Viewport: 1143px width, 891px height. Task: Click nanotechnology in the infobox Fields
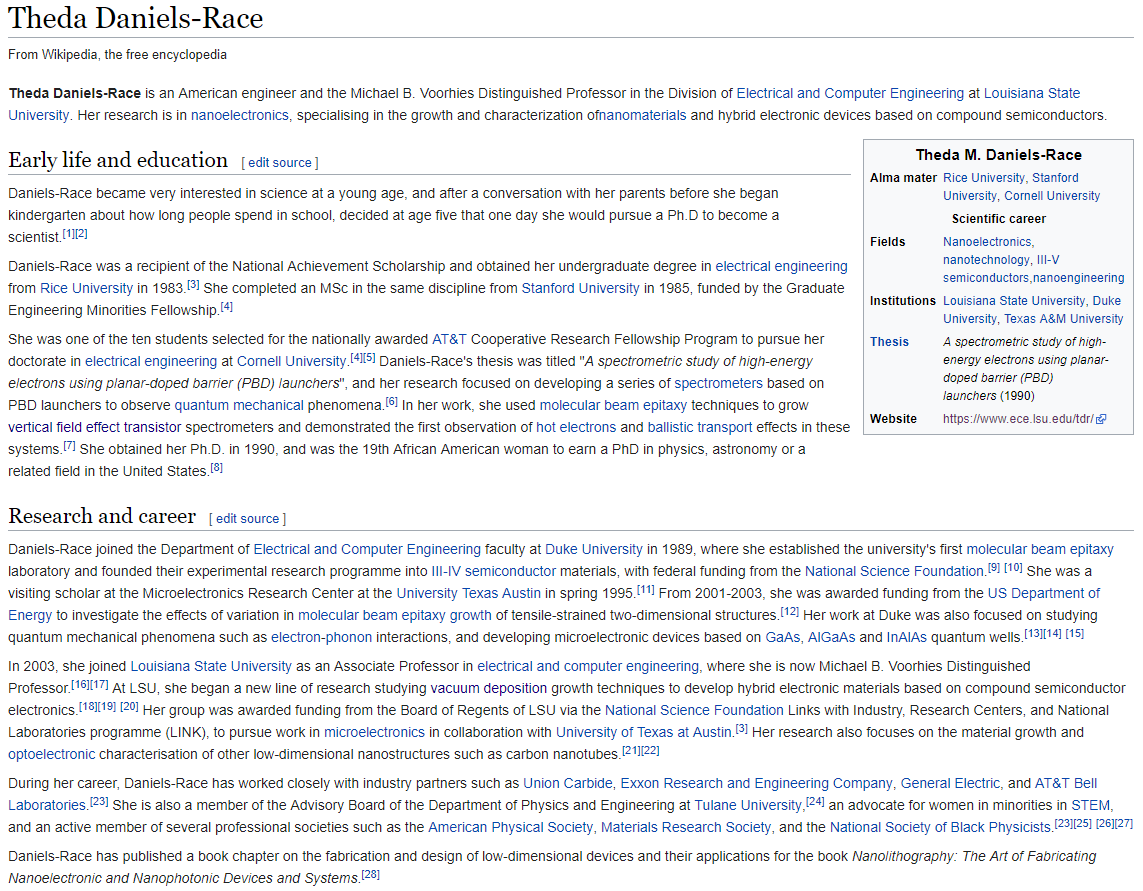(986, 260)
